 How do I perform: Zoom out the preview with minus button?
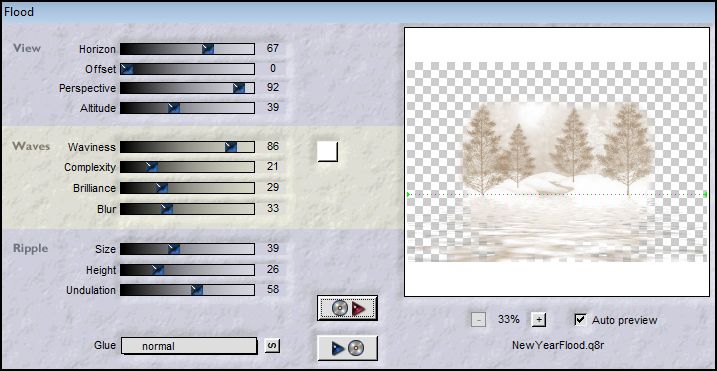coord(478,320)
